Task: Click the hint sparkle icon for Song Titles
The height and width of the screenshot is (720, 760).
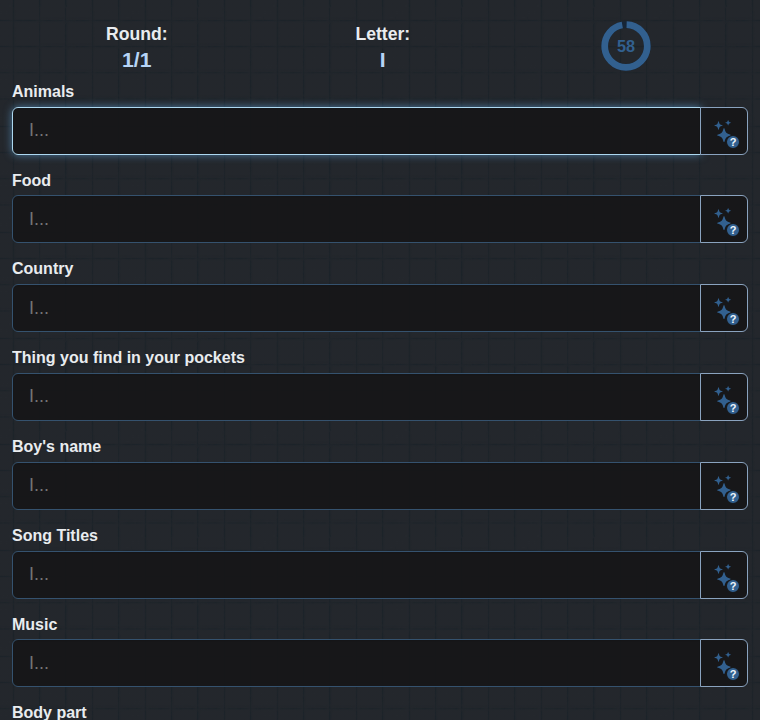Action: [x=724, y=576]
